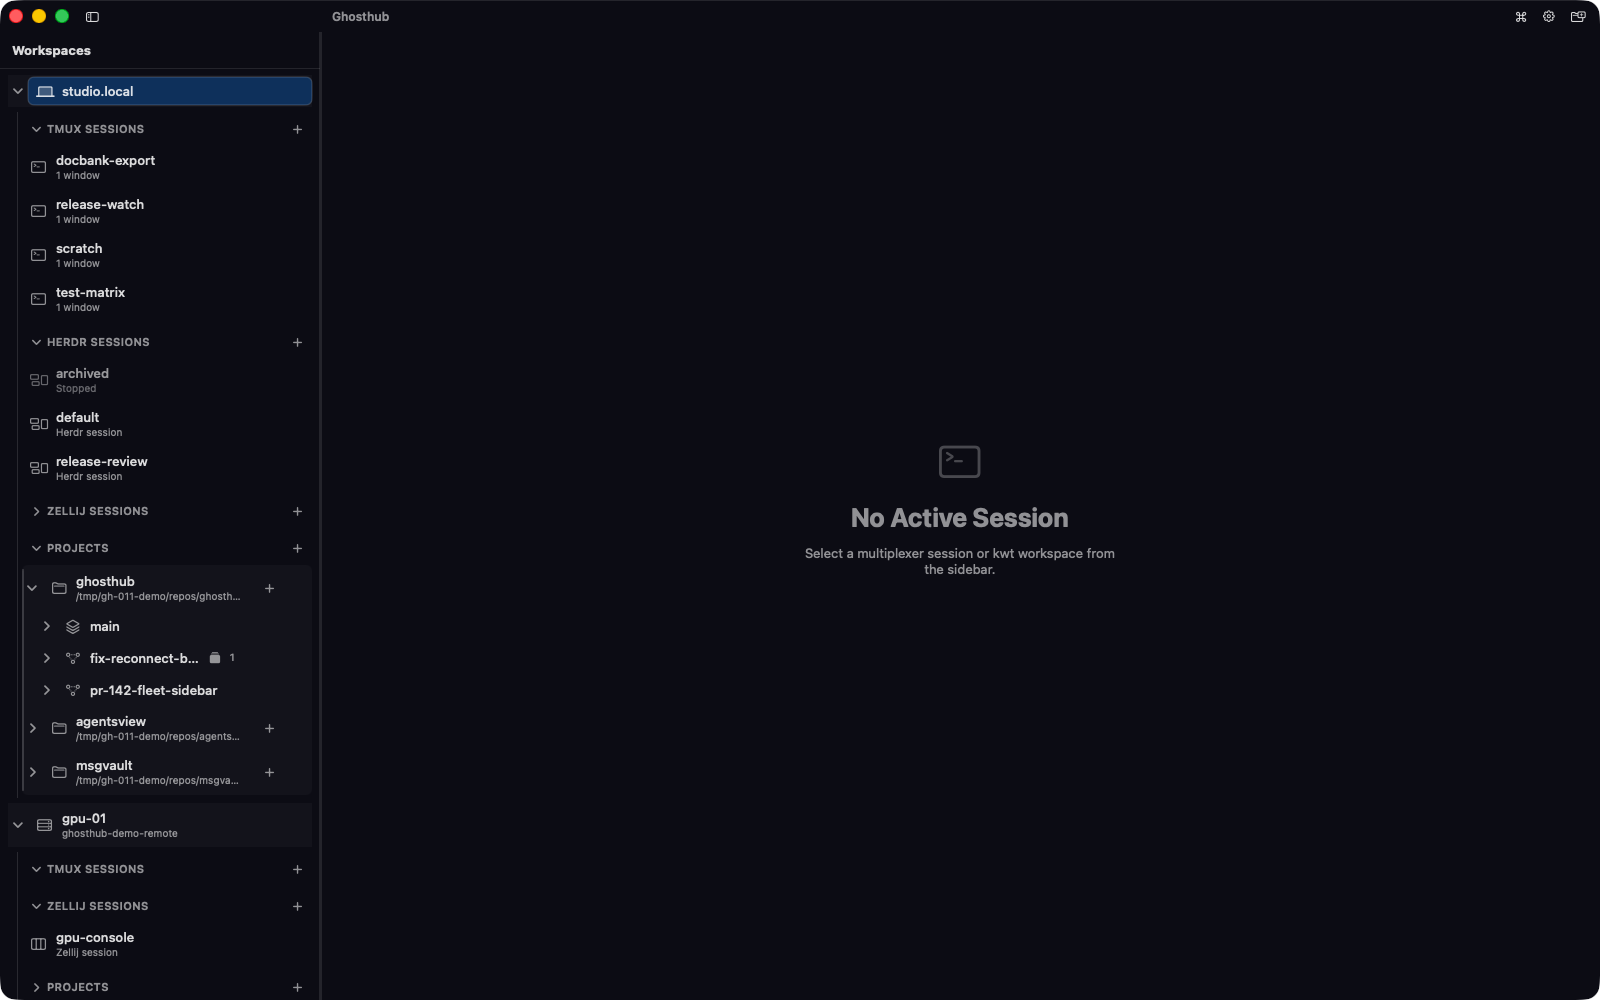Collapse the Tmux Sessions section under studio.local
This screenshot has width=1600, height=1000.
[x=36, y=129]
